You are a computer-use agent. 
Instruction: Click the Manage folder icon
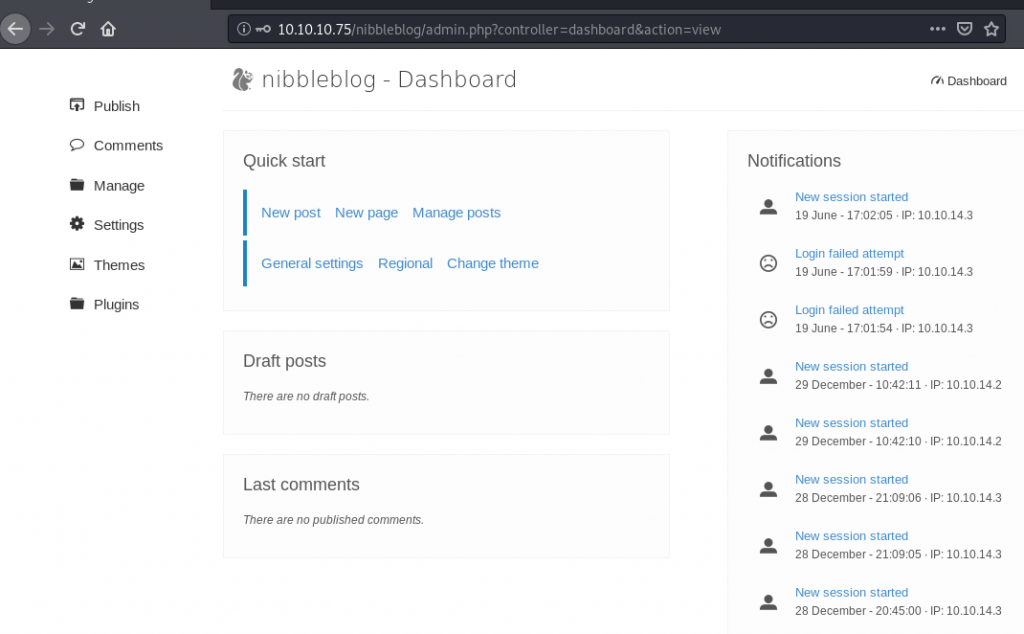pos(77,185)
